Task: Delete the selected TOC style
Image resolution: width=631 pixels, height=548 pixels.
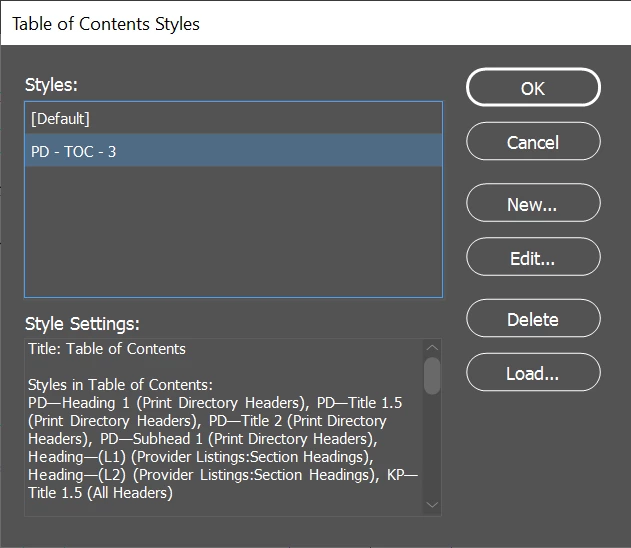Action: [533, 319]
